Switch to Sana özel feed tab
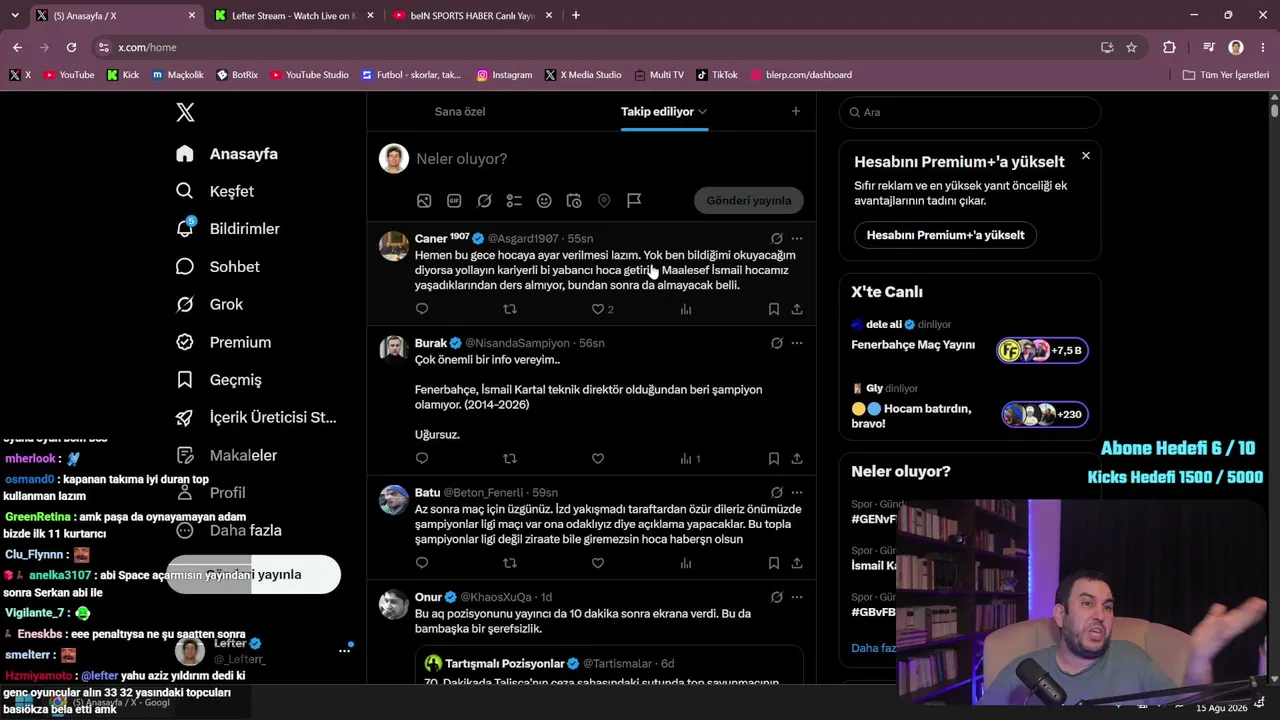The image size is (1280, 720). 460,111
